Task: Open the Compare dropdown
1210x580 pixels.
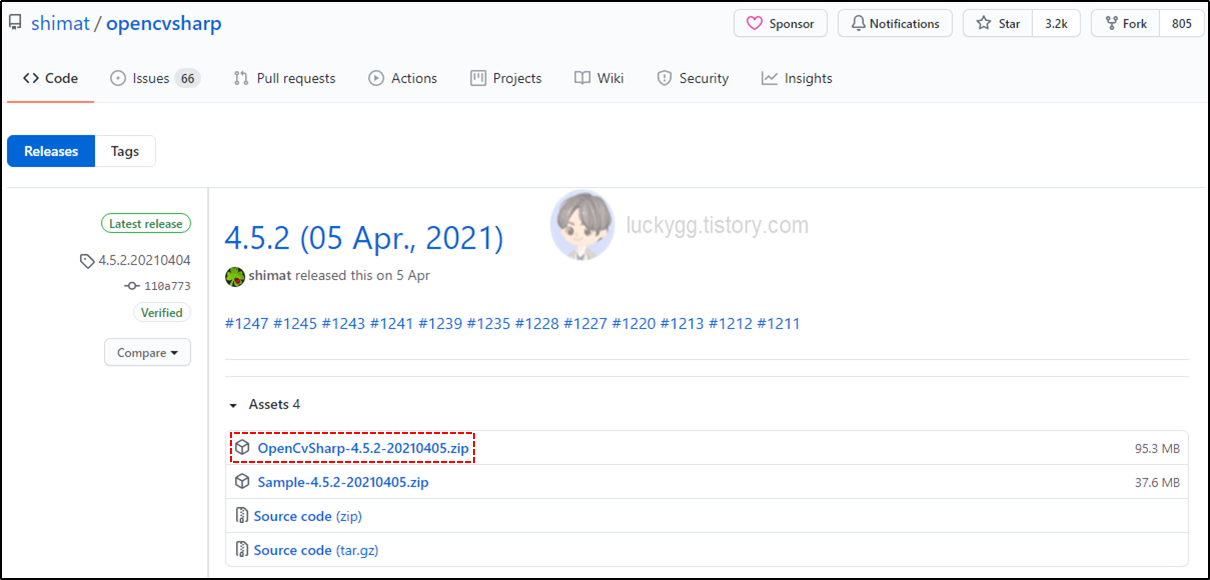Action: (147, 352)
